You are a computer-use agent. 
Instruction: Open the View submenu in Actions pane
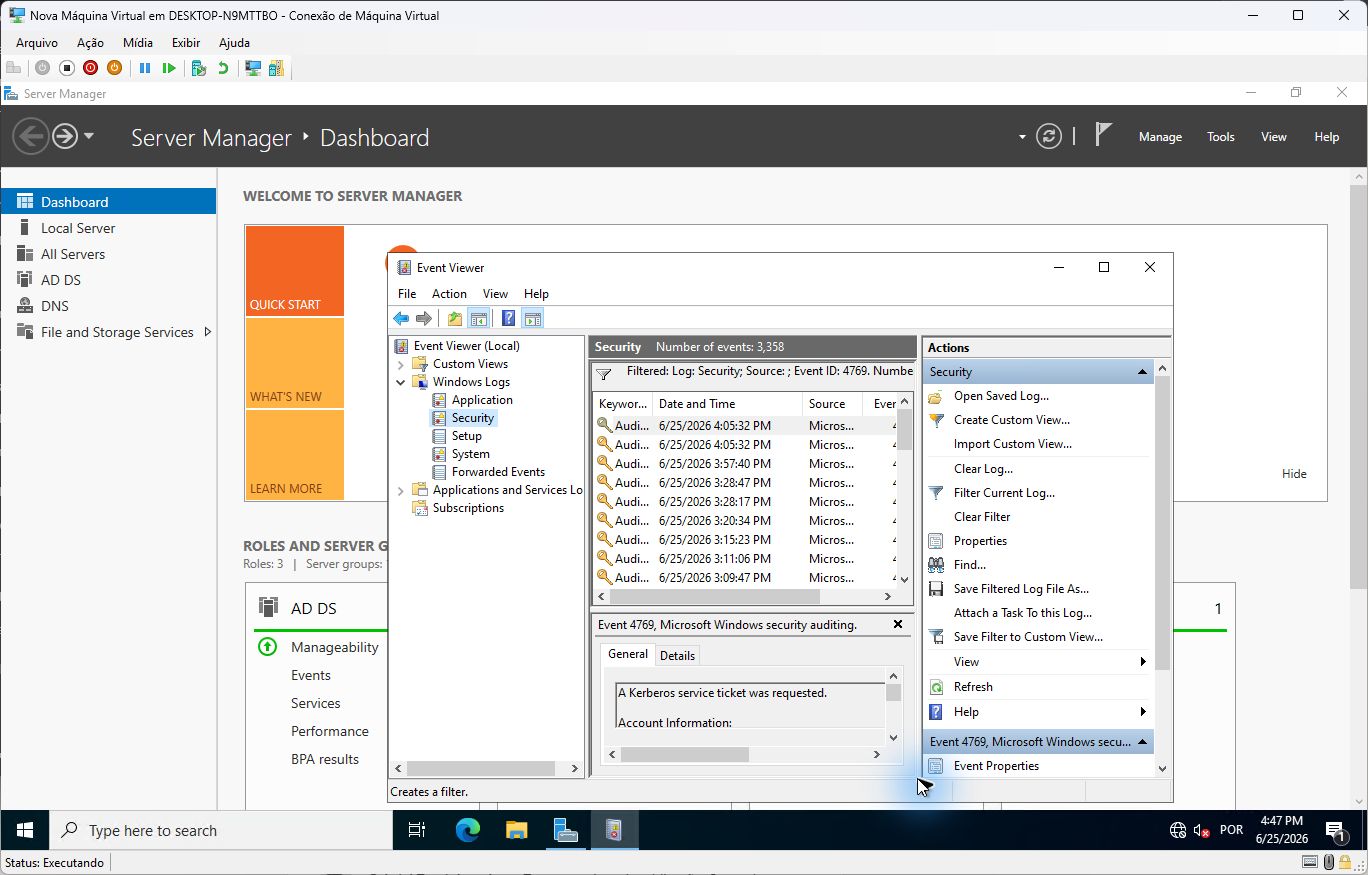(1142, 662)
